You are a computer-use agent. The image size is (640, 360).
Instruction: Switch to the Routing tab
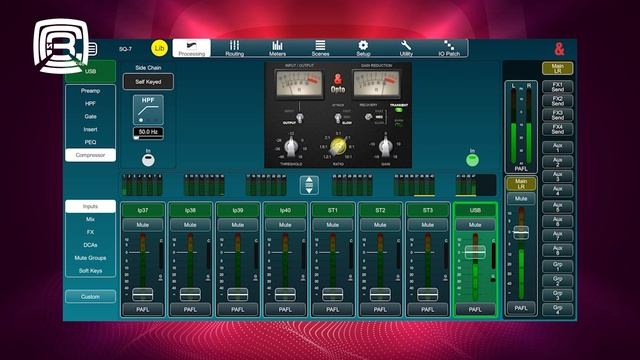[x=234, y=48]
